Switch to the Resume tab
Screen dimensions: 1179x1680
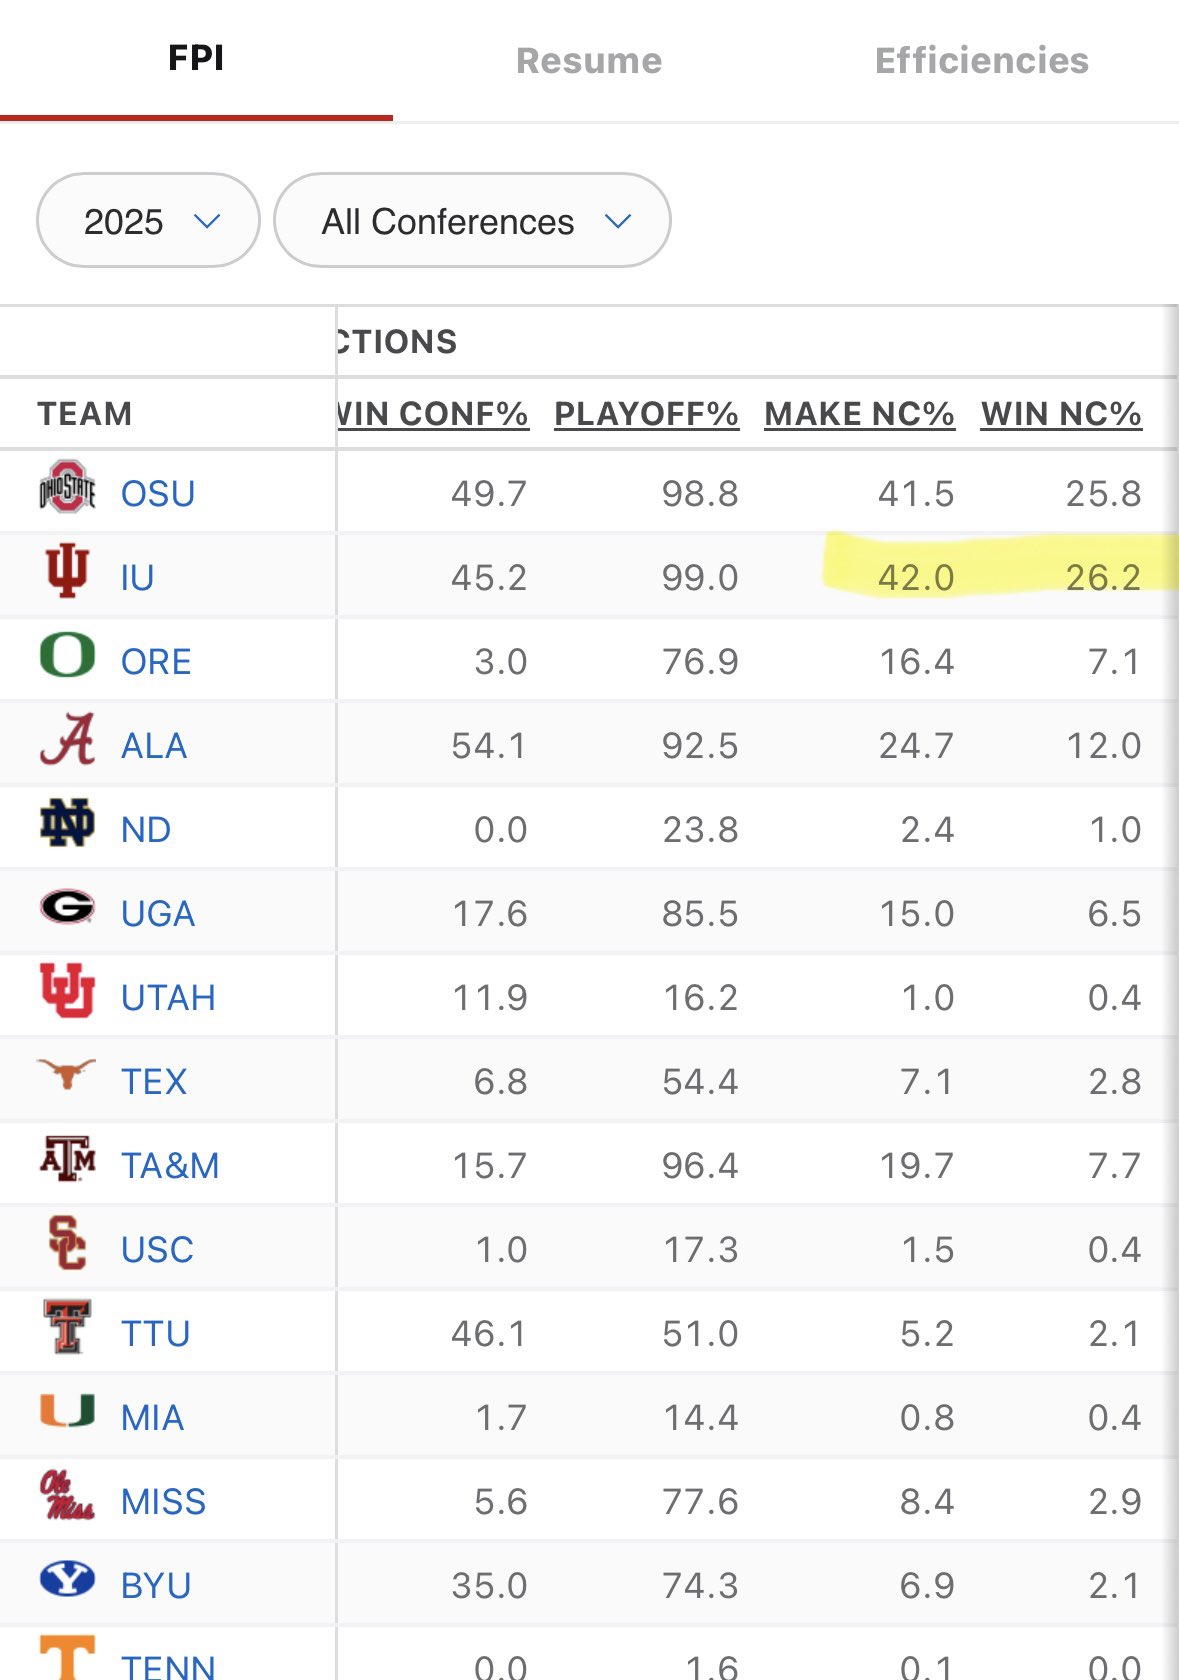(589, 61)
